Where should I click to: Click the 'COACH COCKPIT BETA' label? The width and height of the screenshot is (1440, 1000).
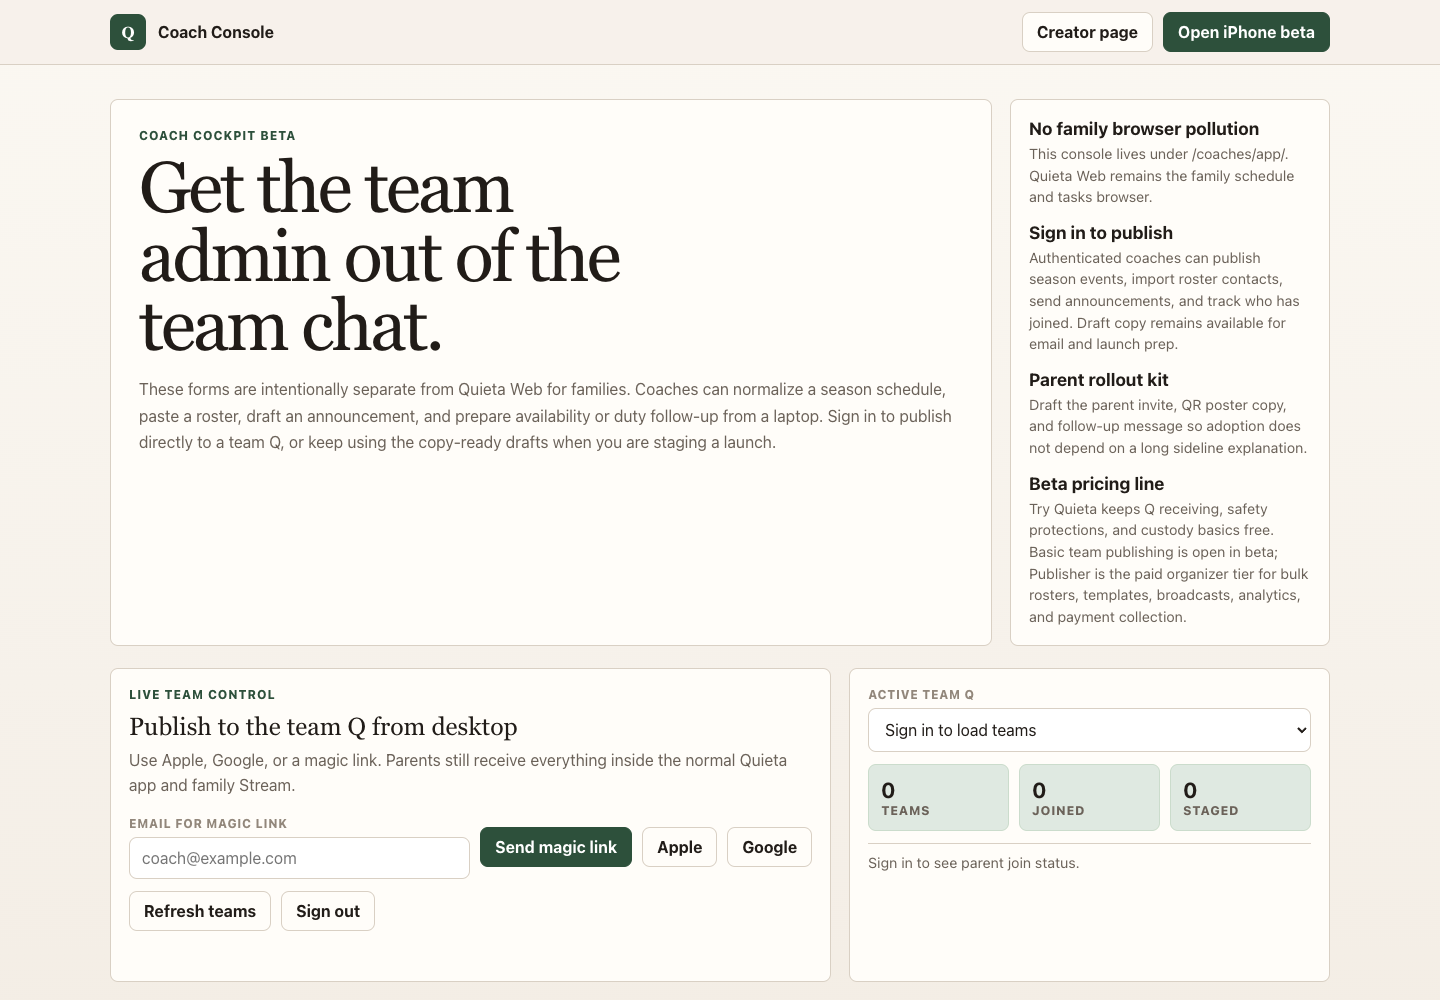[217, 136]
